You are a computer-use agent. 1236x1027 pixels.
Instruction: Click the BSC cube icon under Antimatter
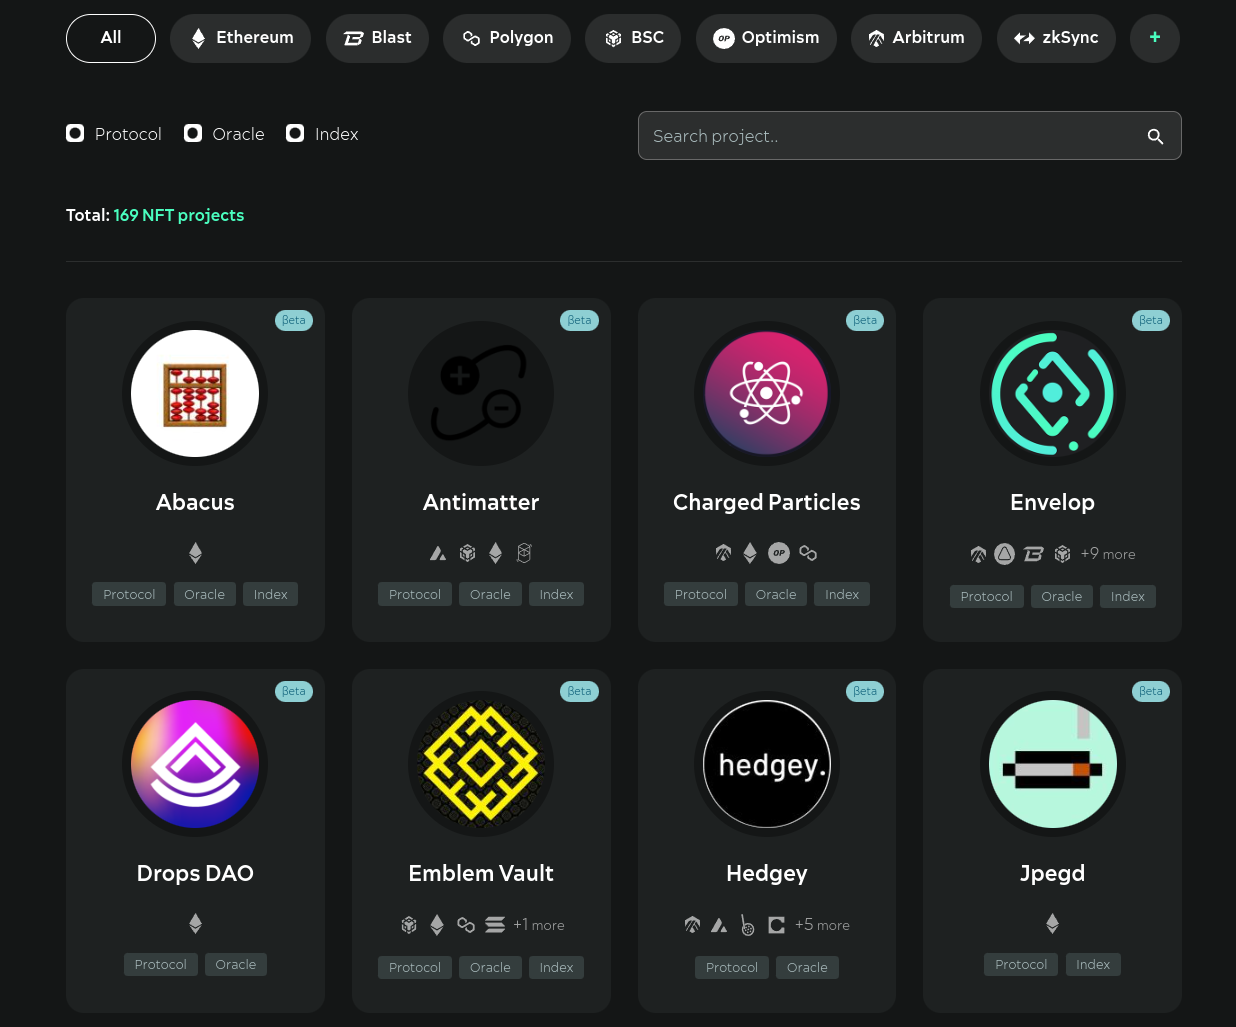tap(467, 553)
